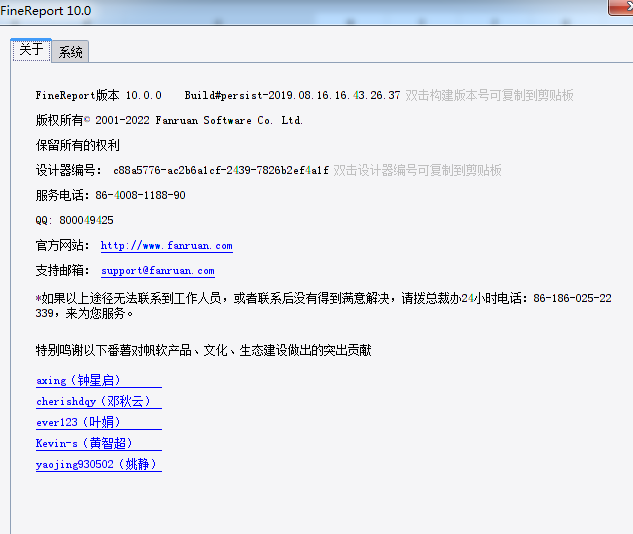Viewport: 633px width, 534px height.
Task: Open the http://www.fanruan.com website link
Action: click(167, 245)
